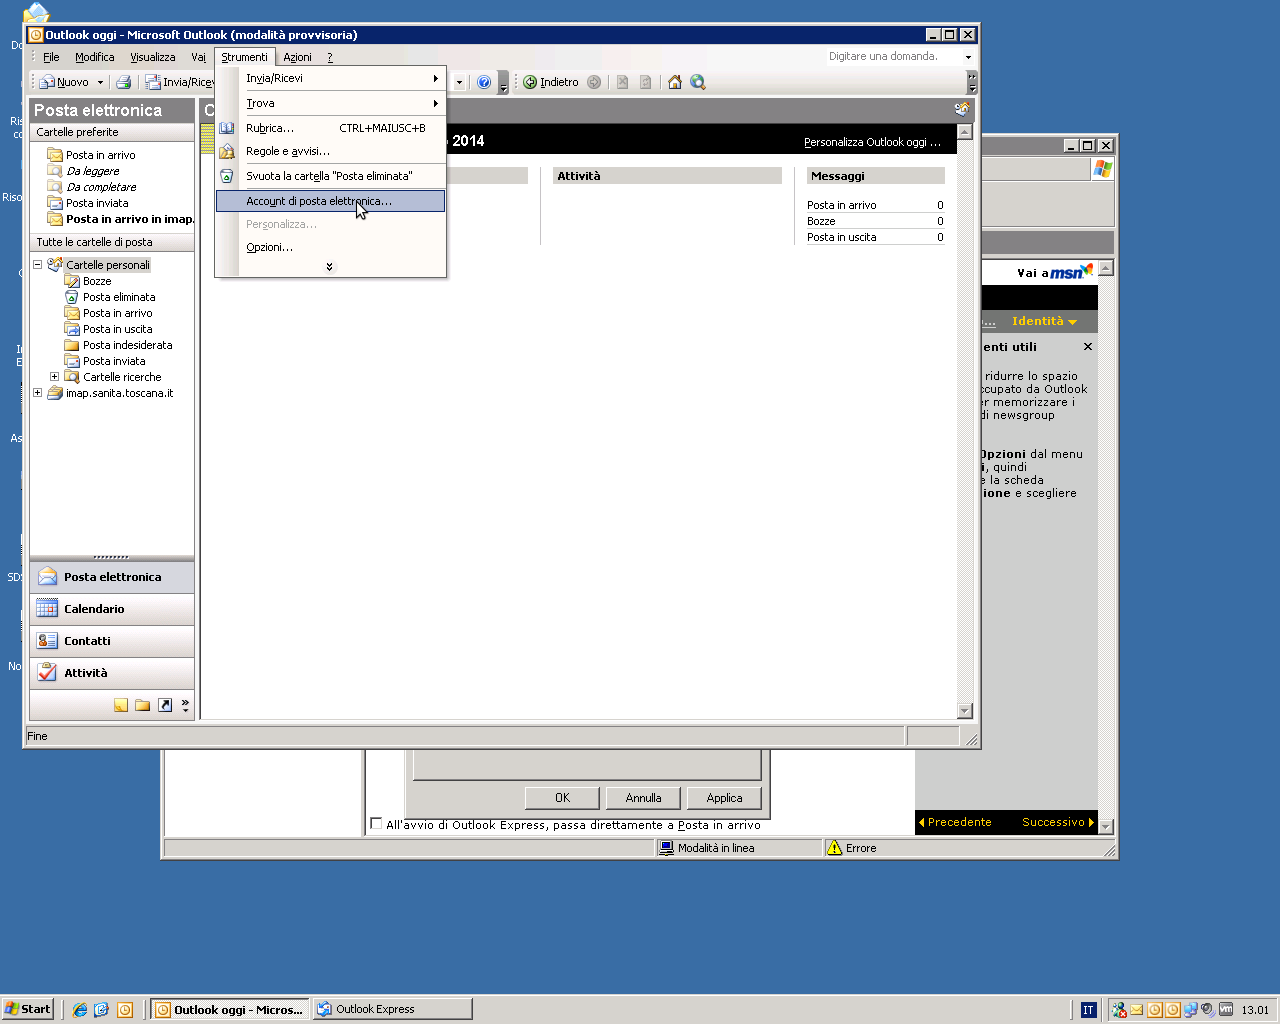Open the Trova submenu
Viewport: 1280px width, 1024px height.
(331, 103)
